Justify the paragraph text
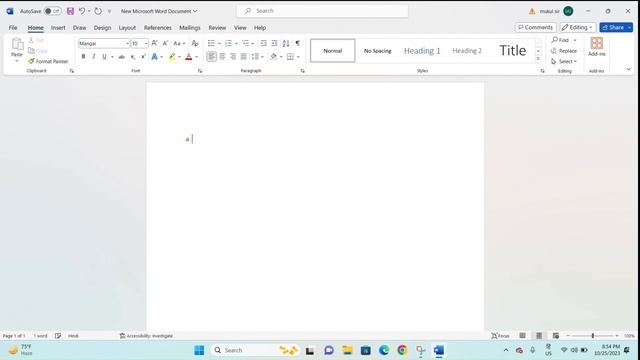This screenshot has height=360, width=640. pos(244,57)
